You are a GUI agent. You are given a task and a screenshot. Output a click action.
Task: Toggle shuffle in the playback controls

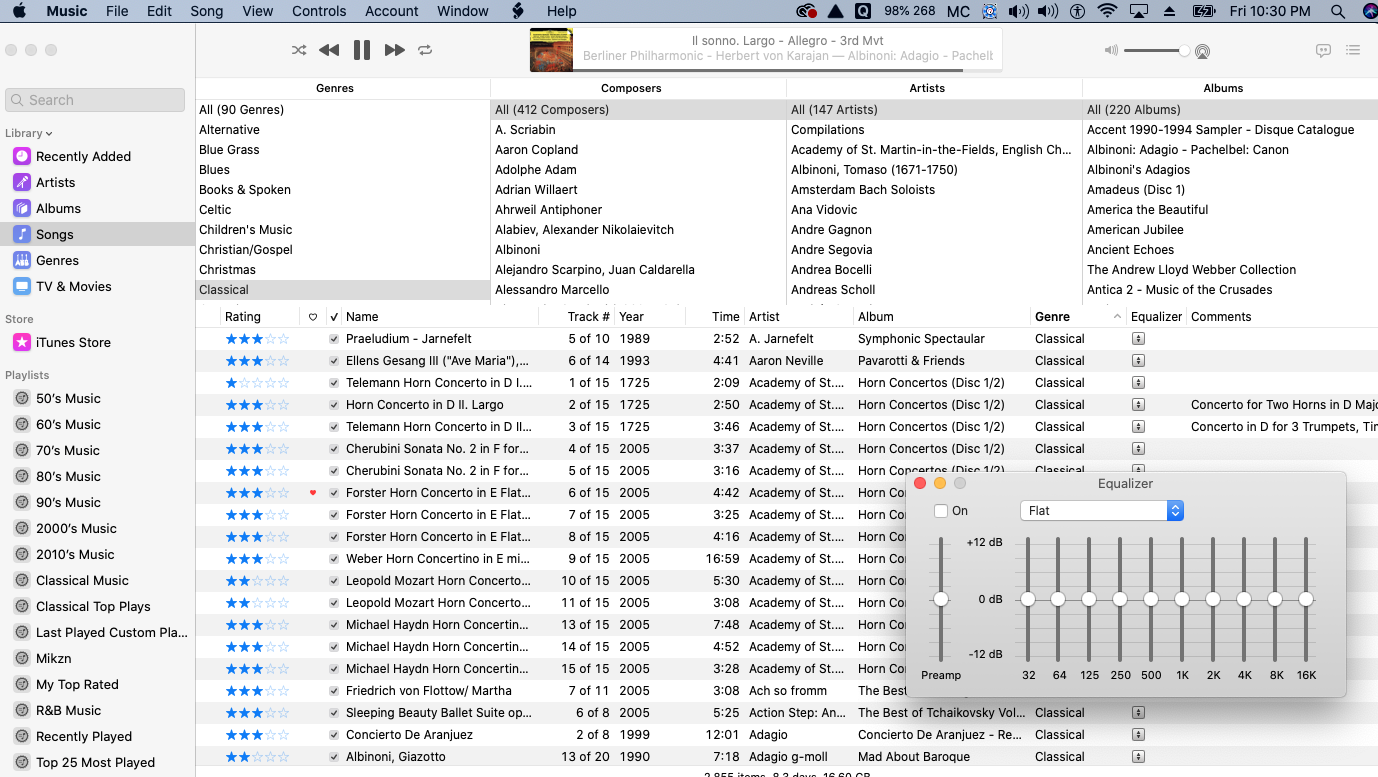(299, 50)
